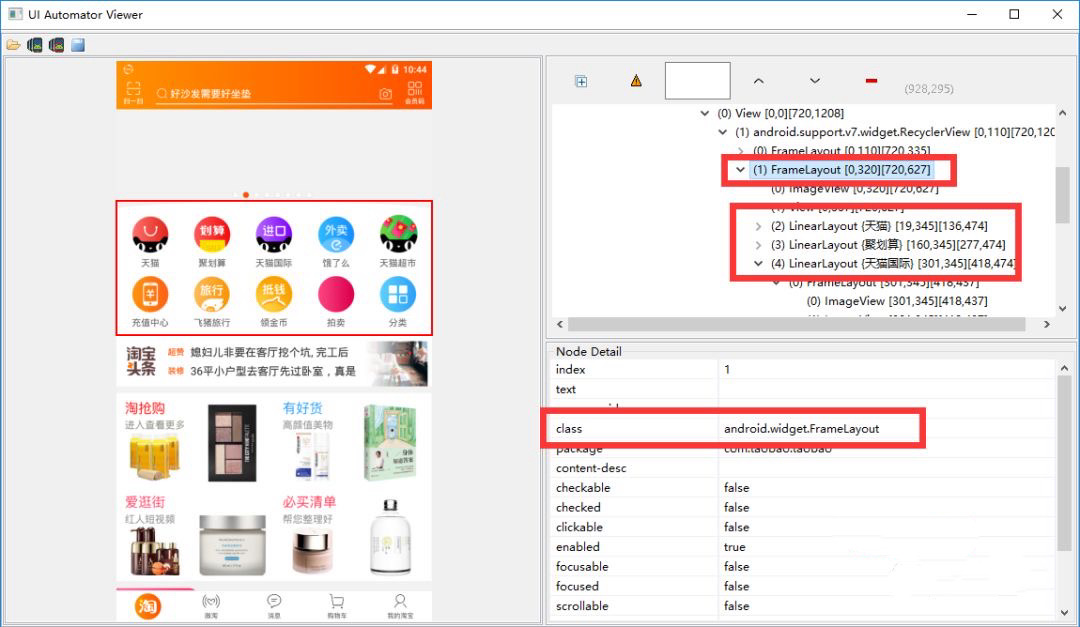Open headline 媳妇儿非要在客厅挖个坑
This screenshot has width=1080, height=627.
click(269, 352)
